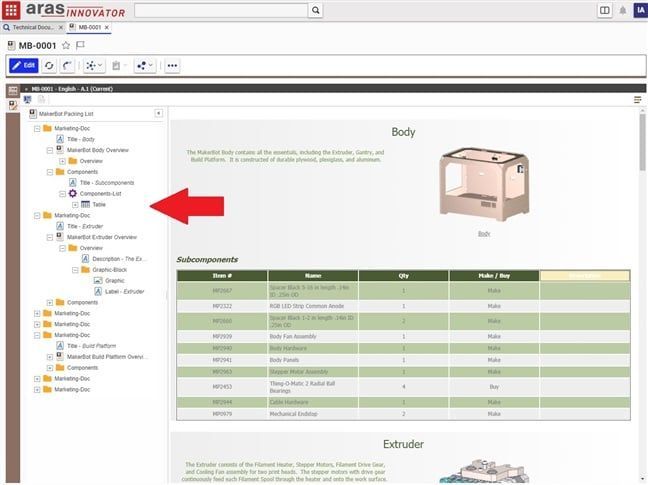Click the Body link under the image
The width and height of the screenshot is (648, 485).
click(484, 233)
